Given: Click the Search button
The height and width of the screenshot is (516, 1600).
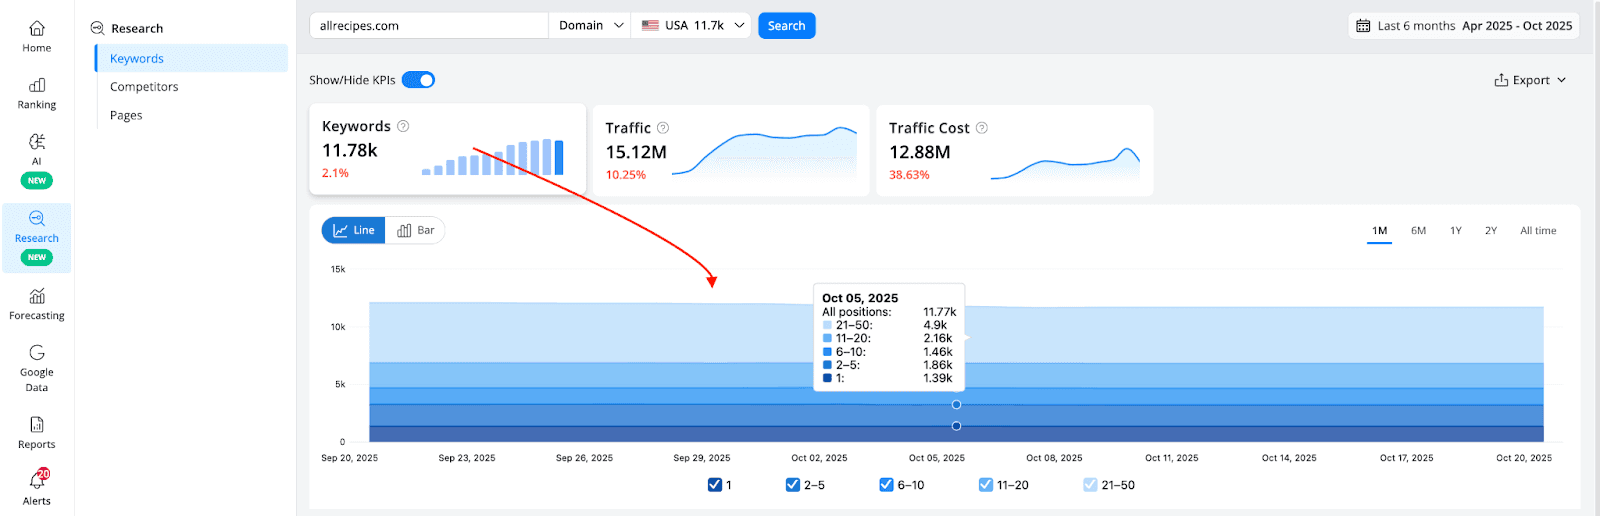Looking at the screenshot, I should (x=787, y=26).
